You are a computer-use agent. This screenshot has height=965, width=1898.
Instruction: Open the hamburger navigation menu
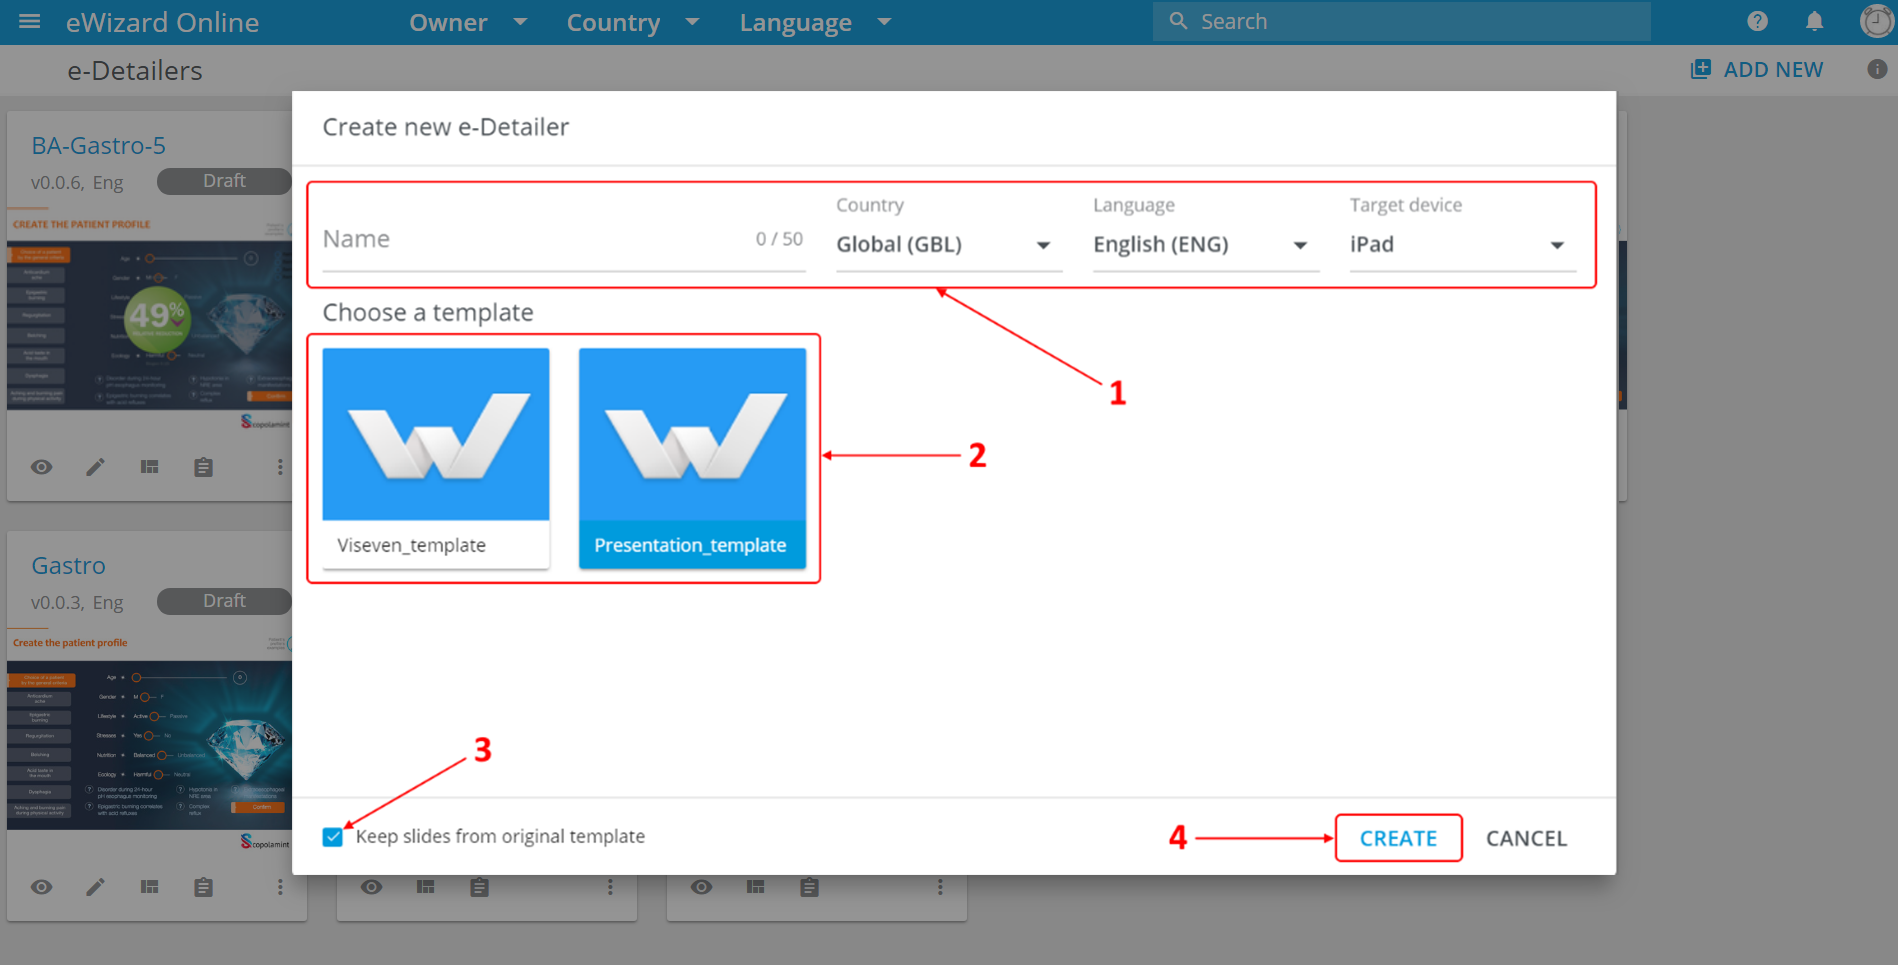pyautogui.click(x=30, y=22)
